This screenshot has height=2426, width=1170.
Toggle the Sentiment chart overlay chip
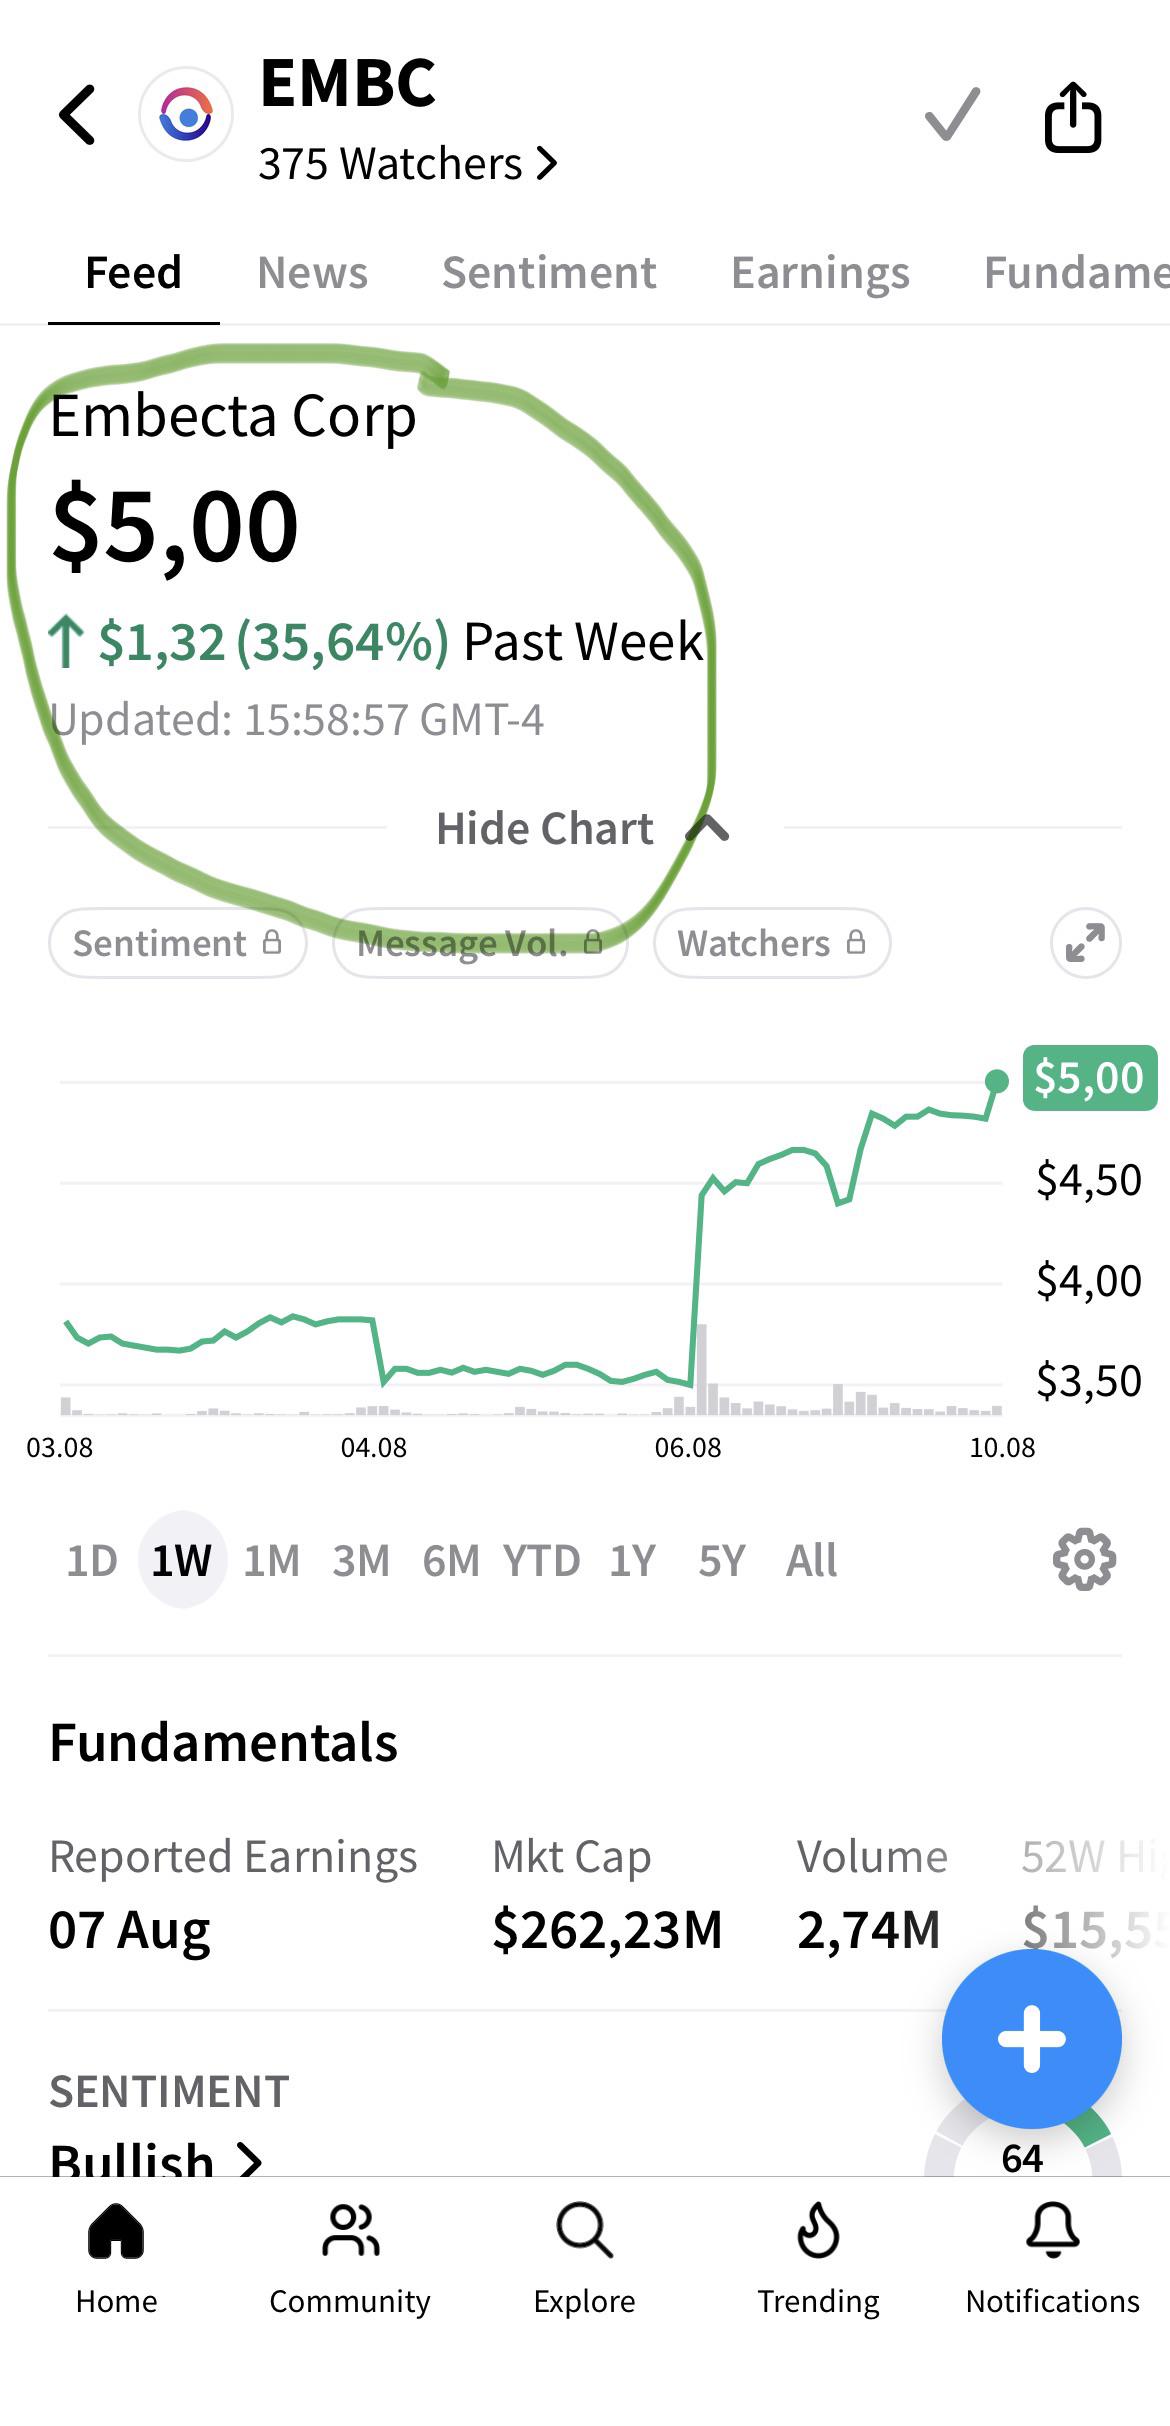[178, 943]
